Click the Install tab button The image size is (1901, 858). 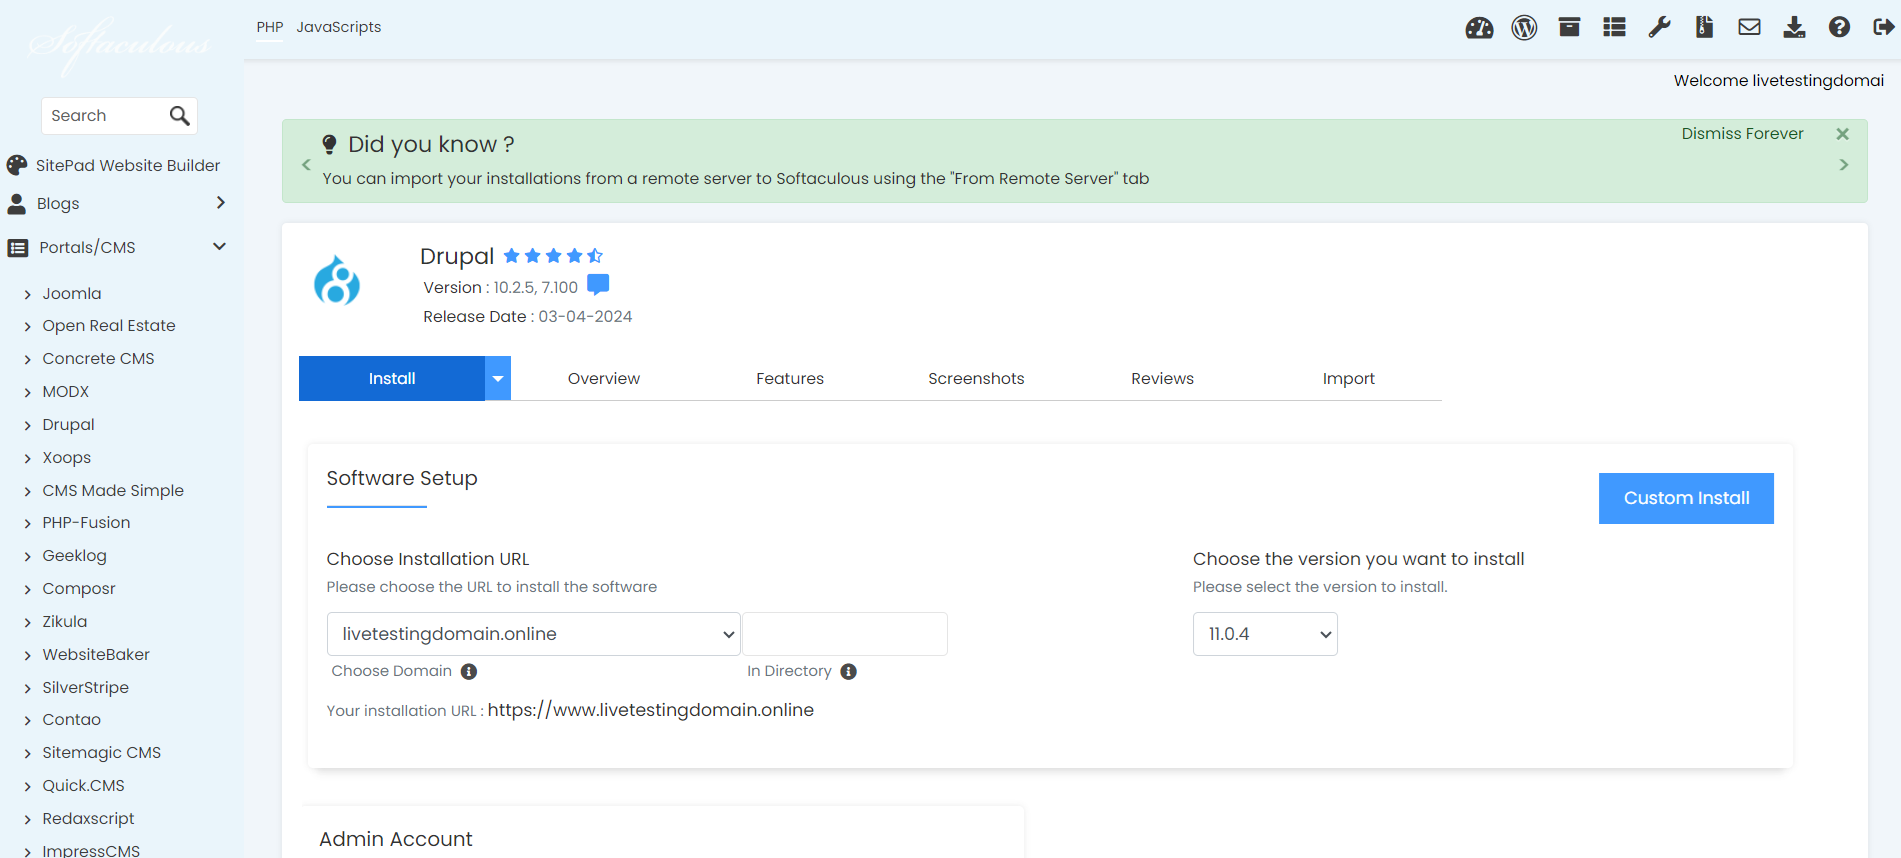[392, 379]
